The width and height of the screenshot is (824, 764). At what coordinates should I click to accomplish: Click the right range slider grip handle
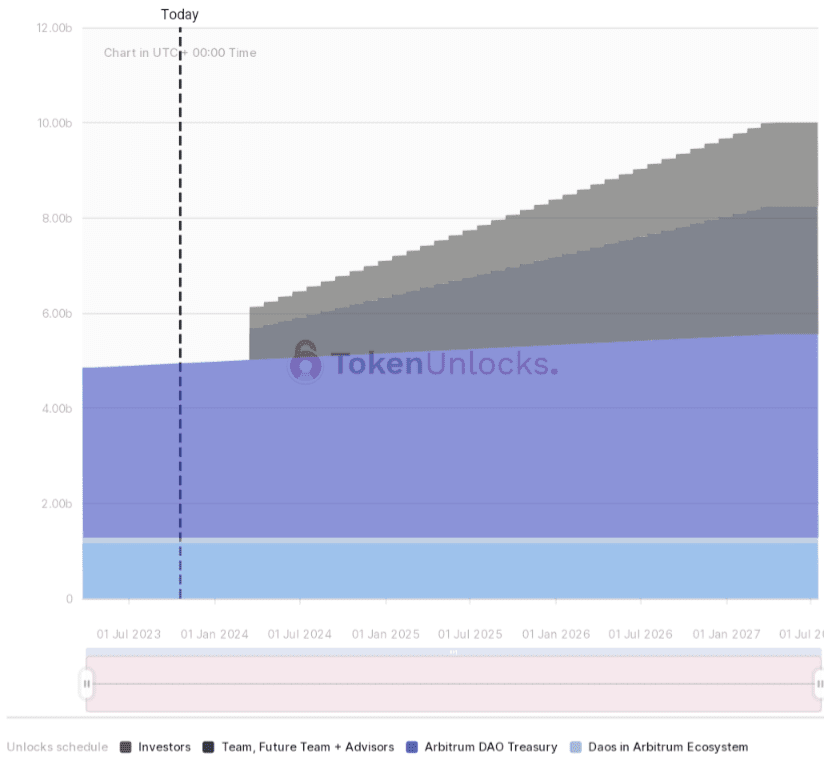pyautogui.click(x=817, y=683)
